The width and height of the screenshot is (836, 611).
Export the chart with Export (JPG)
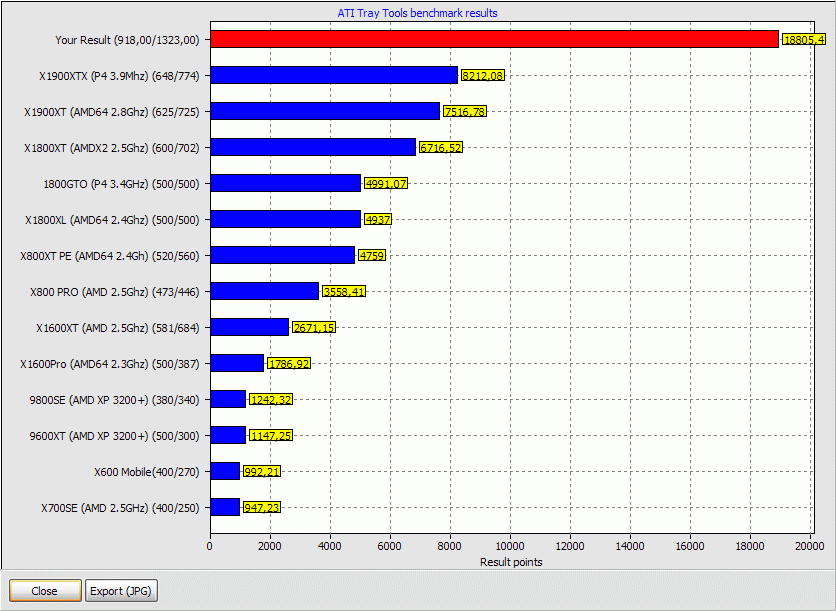121,591
